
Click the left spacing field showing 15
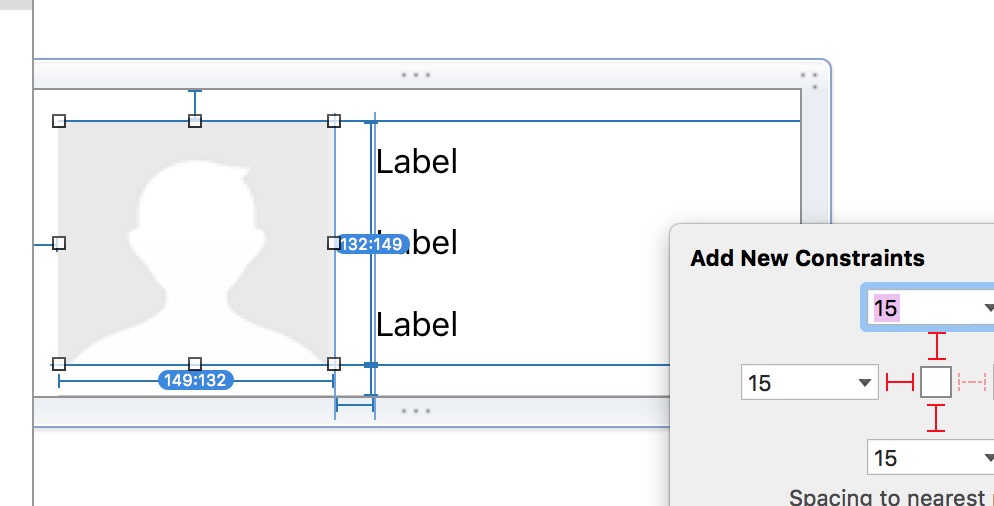pyautogui.click(x=810, y=382)
